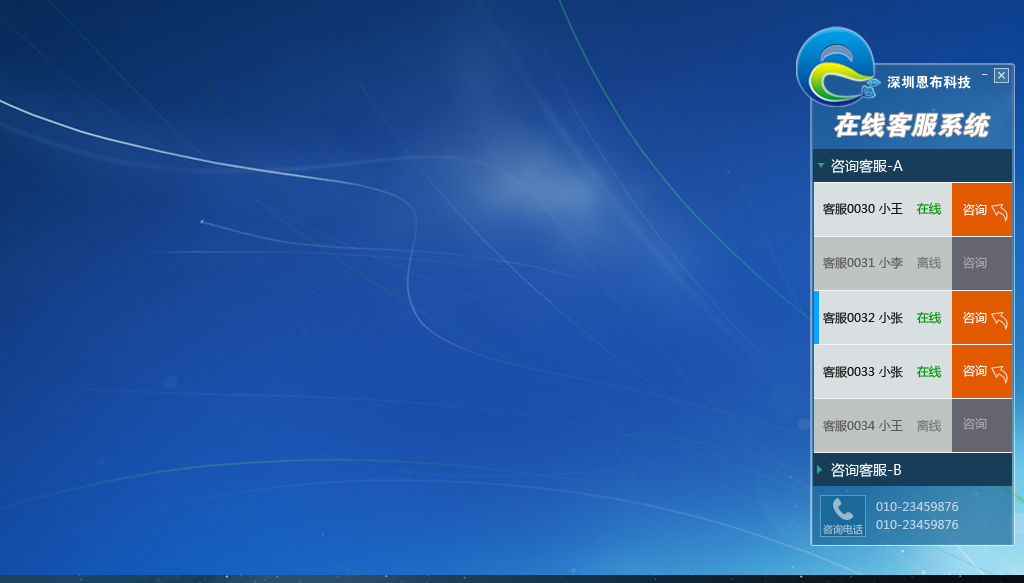
Task: Click orange 咨询 button for 客服0033 小张
Action: pyautogui.click(x=982, y=371)
